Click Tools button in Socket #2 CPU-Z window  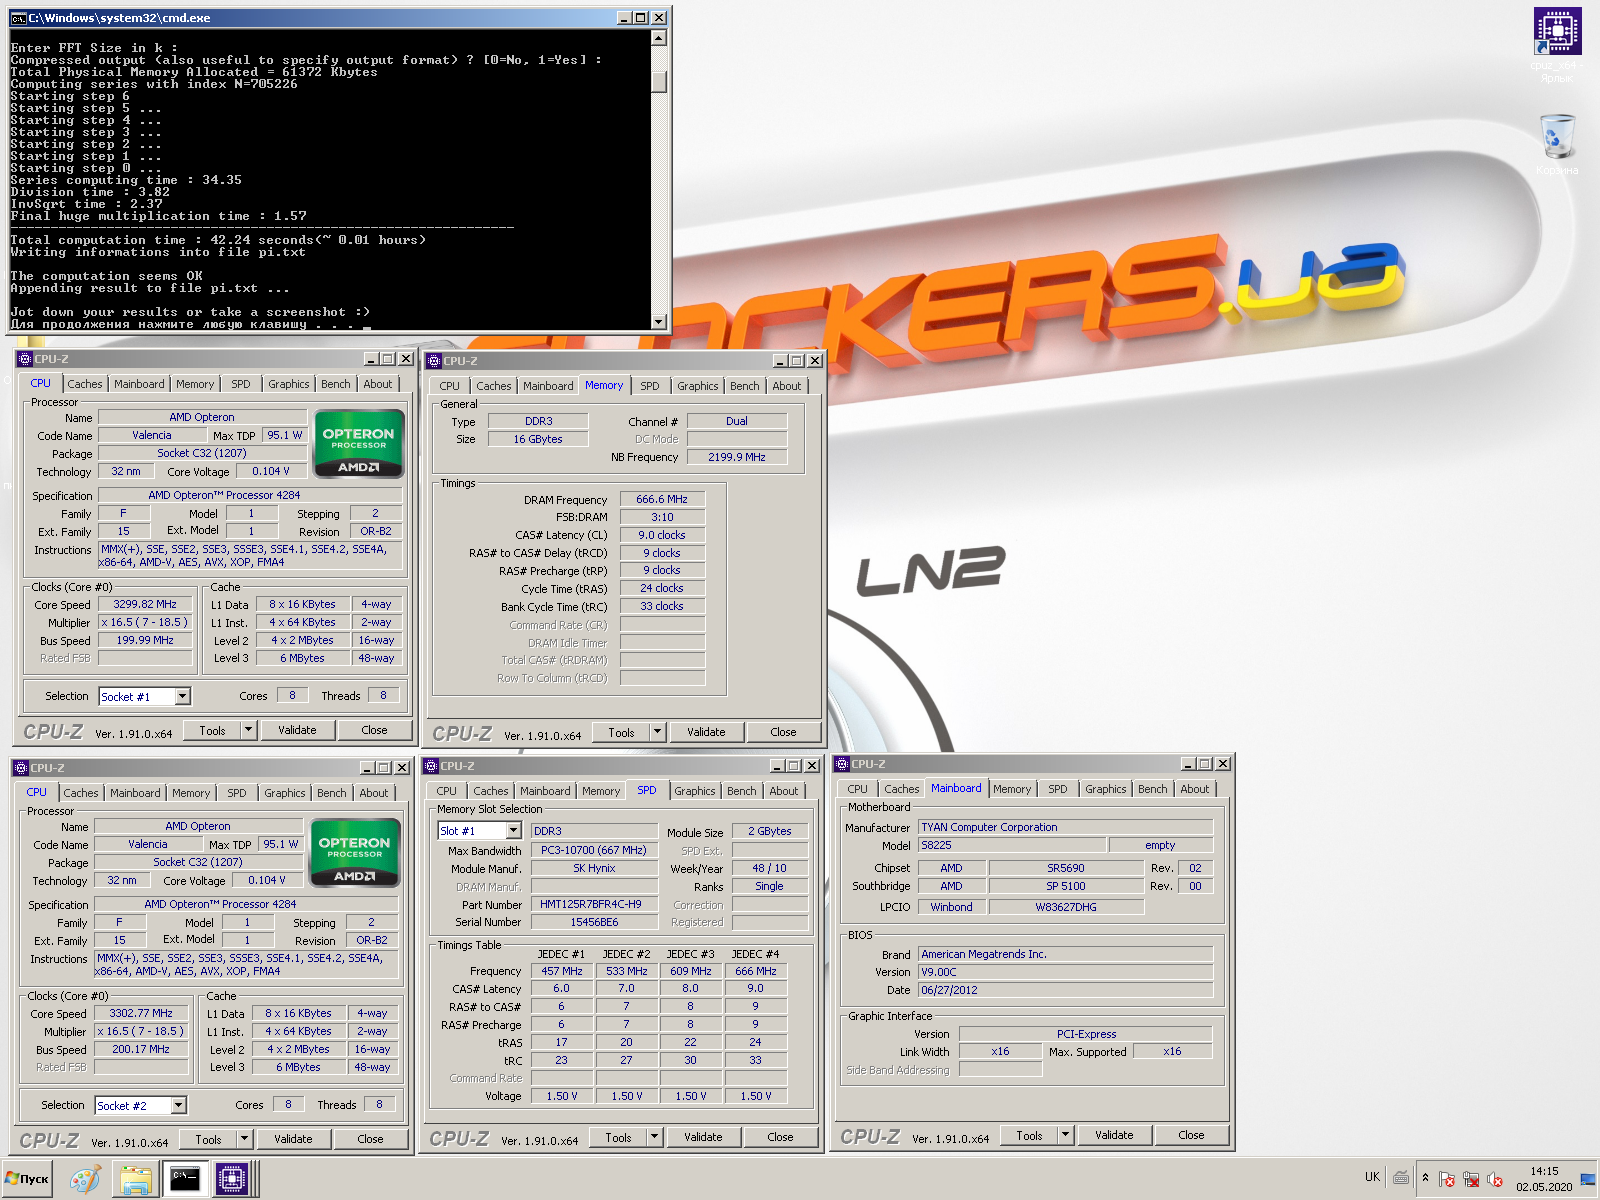[209, 1139]
